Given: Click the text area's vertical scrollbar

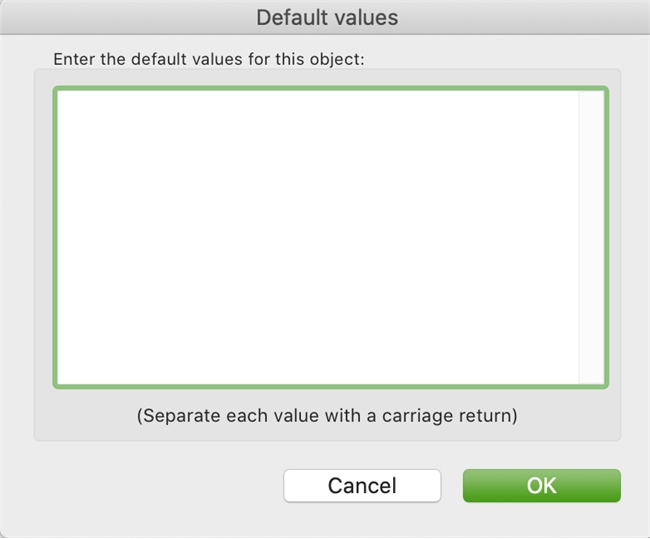Looking at the screenshot, I should point(591,237).
